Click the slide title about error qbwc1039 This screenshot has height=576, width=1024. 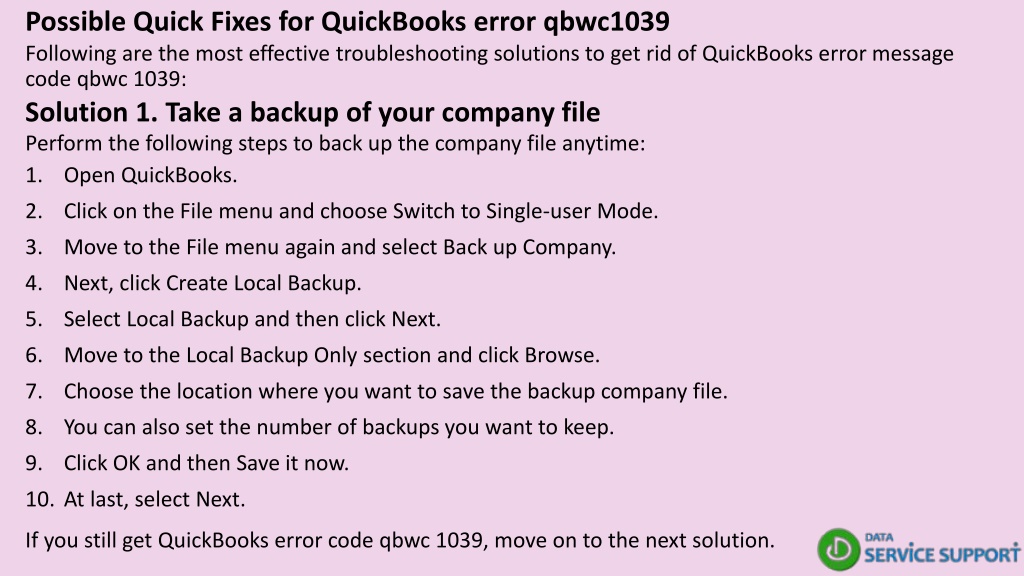click(347, 22)
